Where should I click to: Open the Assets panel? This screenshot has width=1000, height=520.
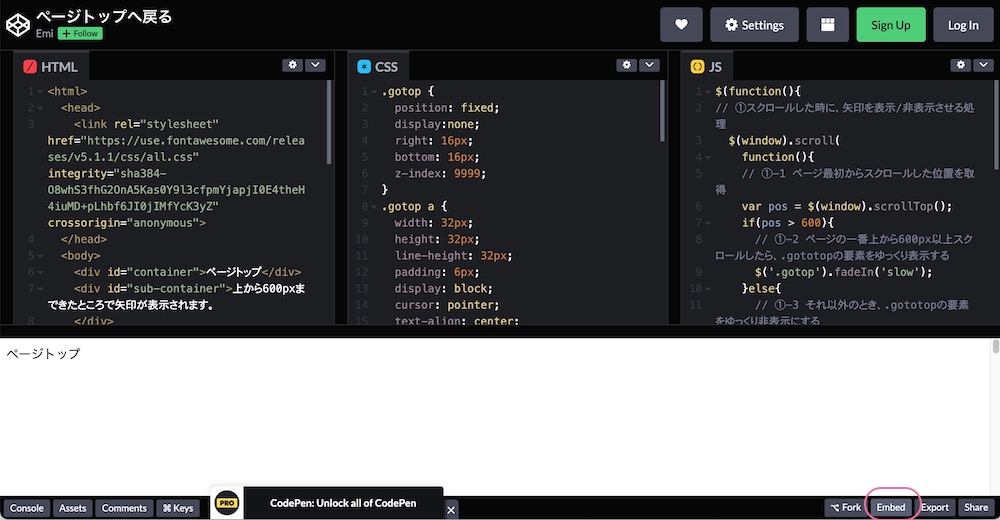point(73,508)
